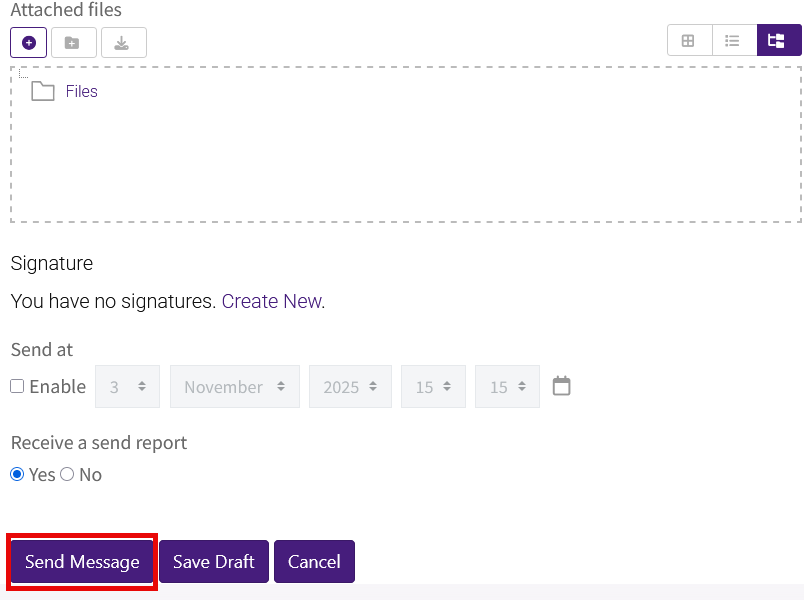Open the 2025 year dropdown

[350, 387]
